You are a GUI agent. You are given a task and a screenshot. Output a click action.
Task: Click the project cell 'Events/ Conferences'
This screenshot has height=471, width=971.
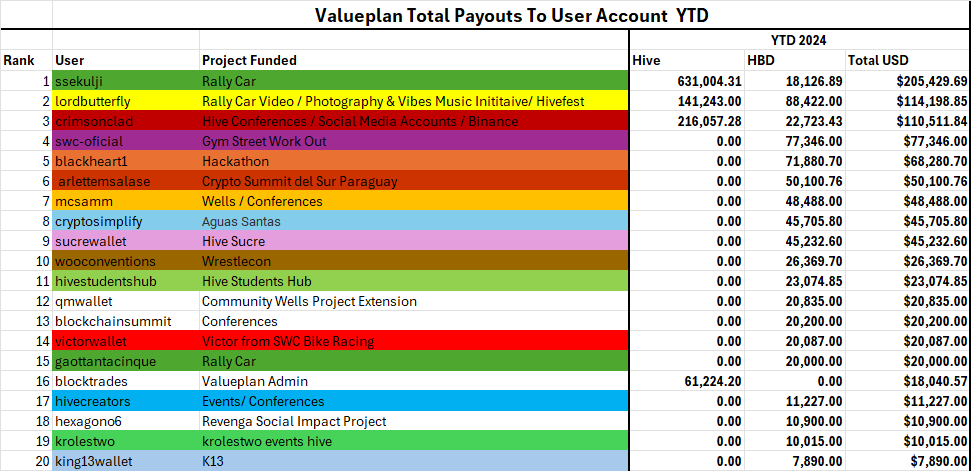coord(414,402)
